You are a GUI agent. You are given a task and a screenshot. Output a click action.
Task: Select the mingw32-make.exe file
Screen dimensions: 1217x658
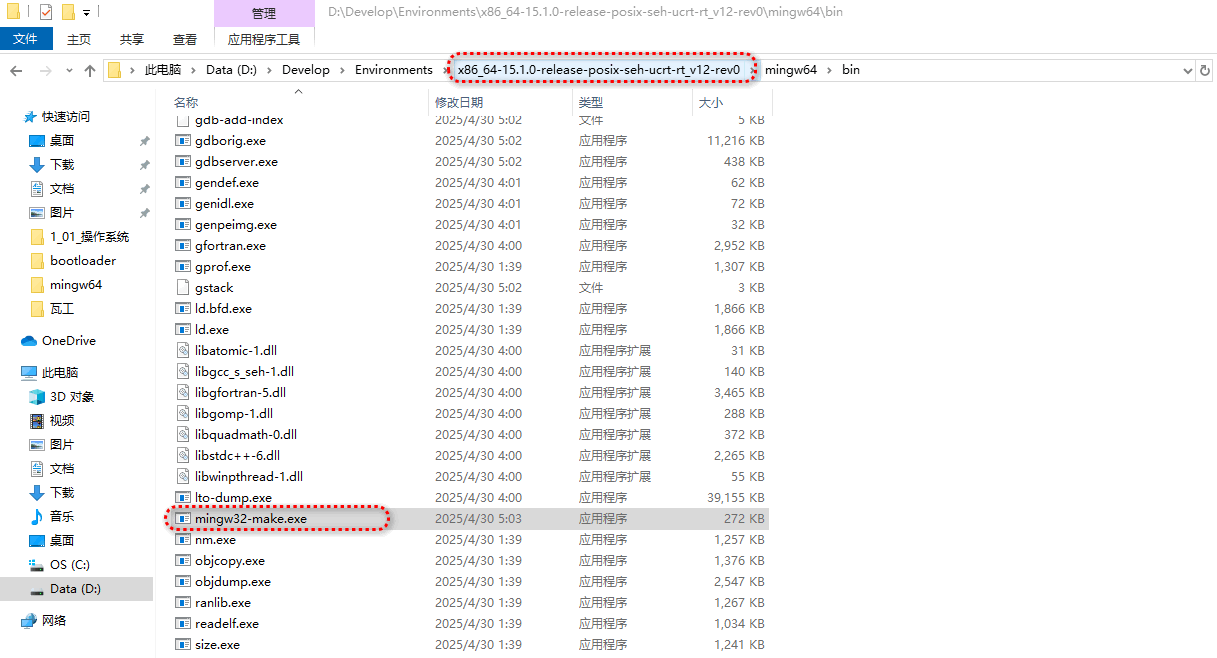click(251, 519)
